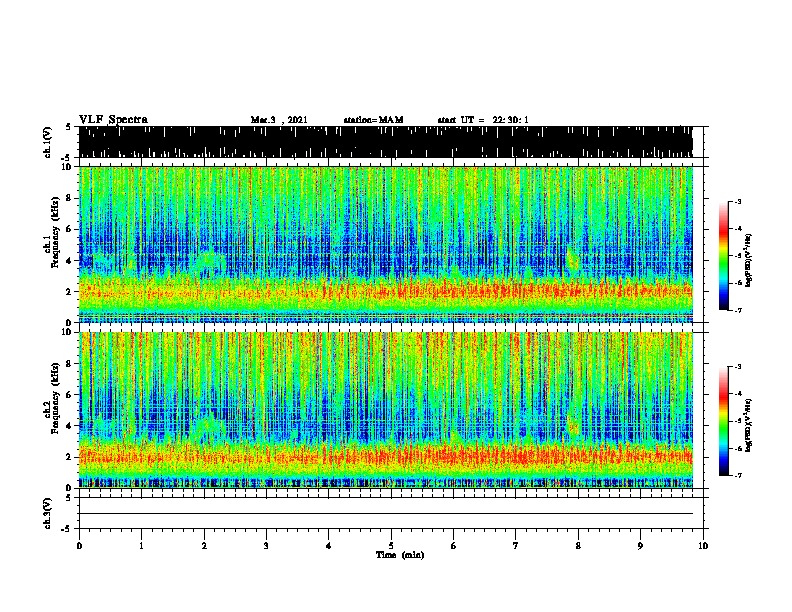Click the "-3" label on ch.2 color bar
The height and width of the screenshot is (612, 792).
pyautogui.click(x=737, y=367)
